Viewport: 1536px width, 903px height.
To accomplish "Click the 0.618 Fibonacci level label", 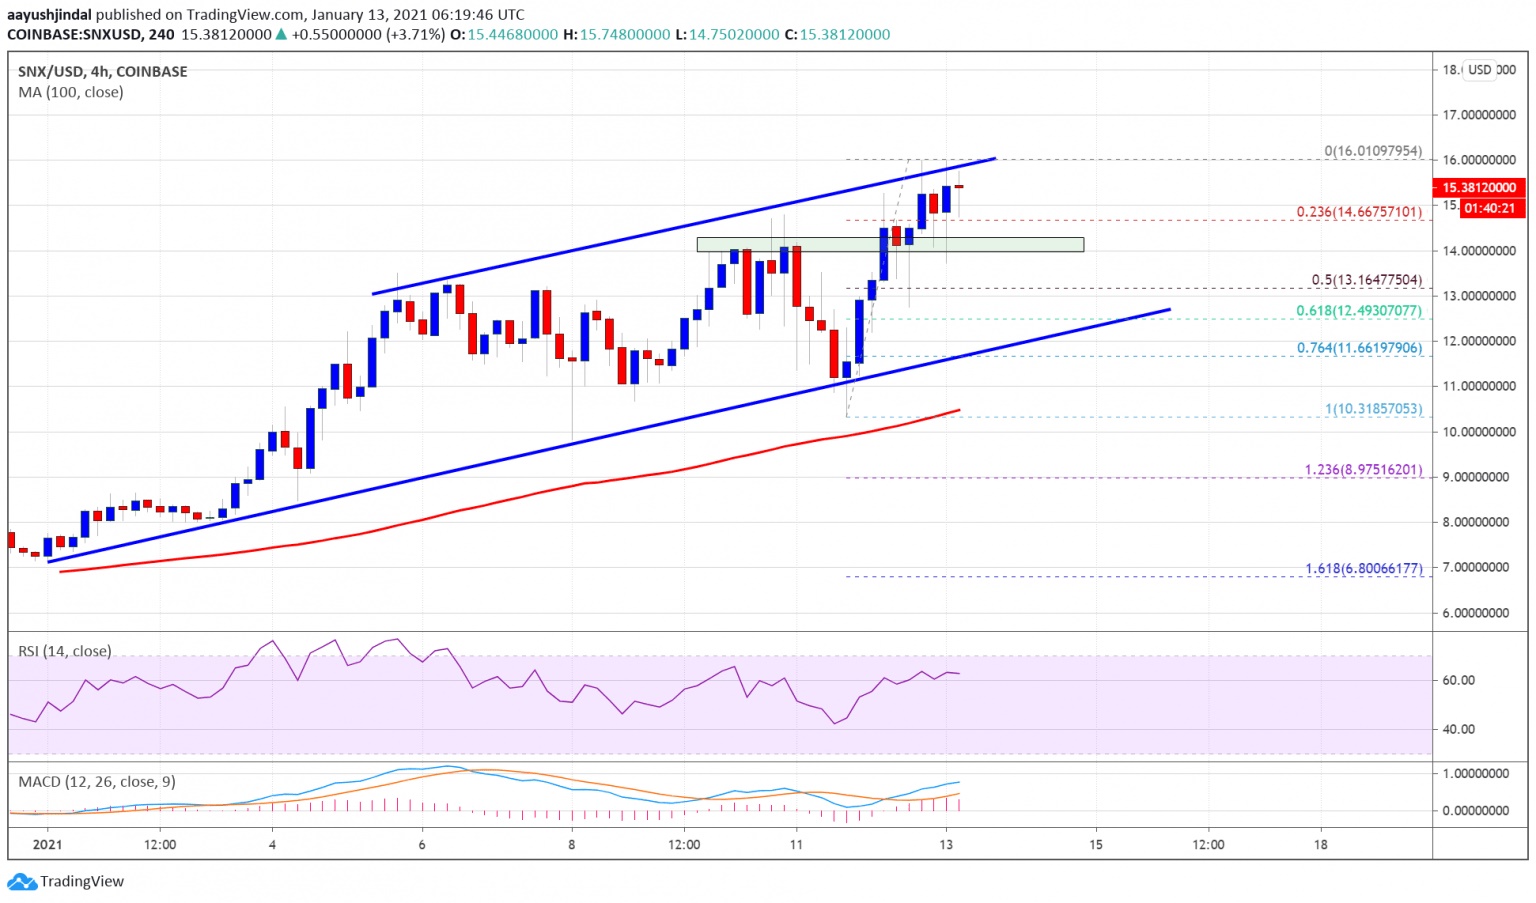I will click(1358, 310).
